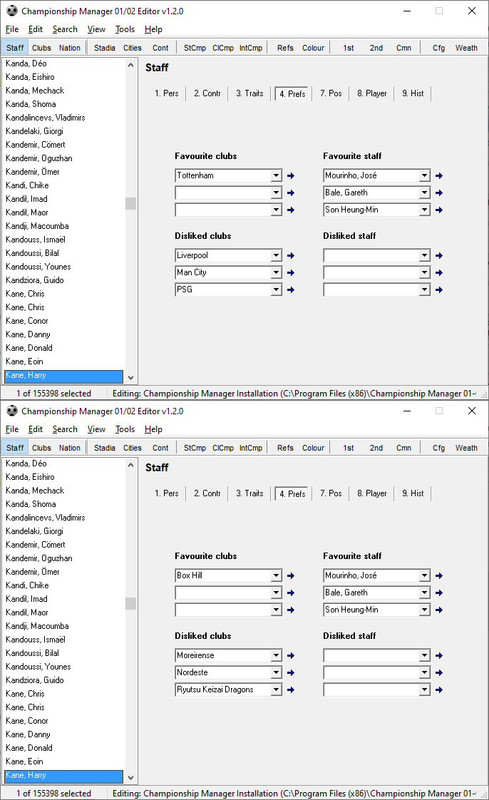Open Cfg toolbar button in bottom window
The image size is (489, 800).
(438, 448)
